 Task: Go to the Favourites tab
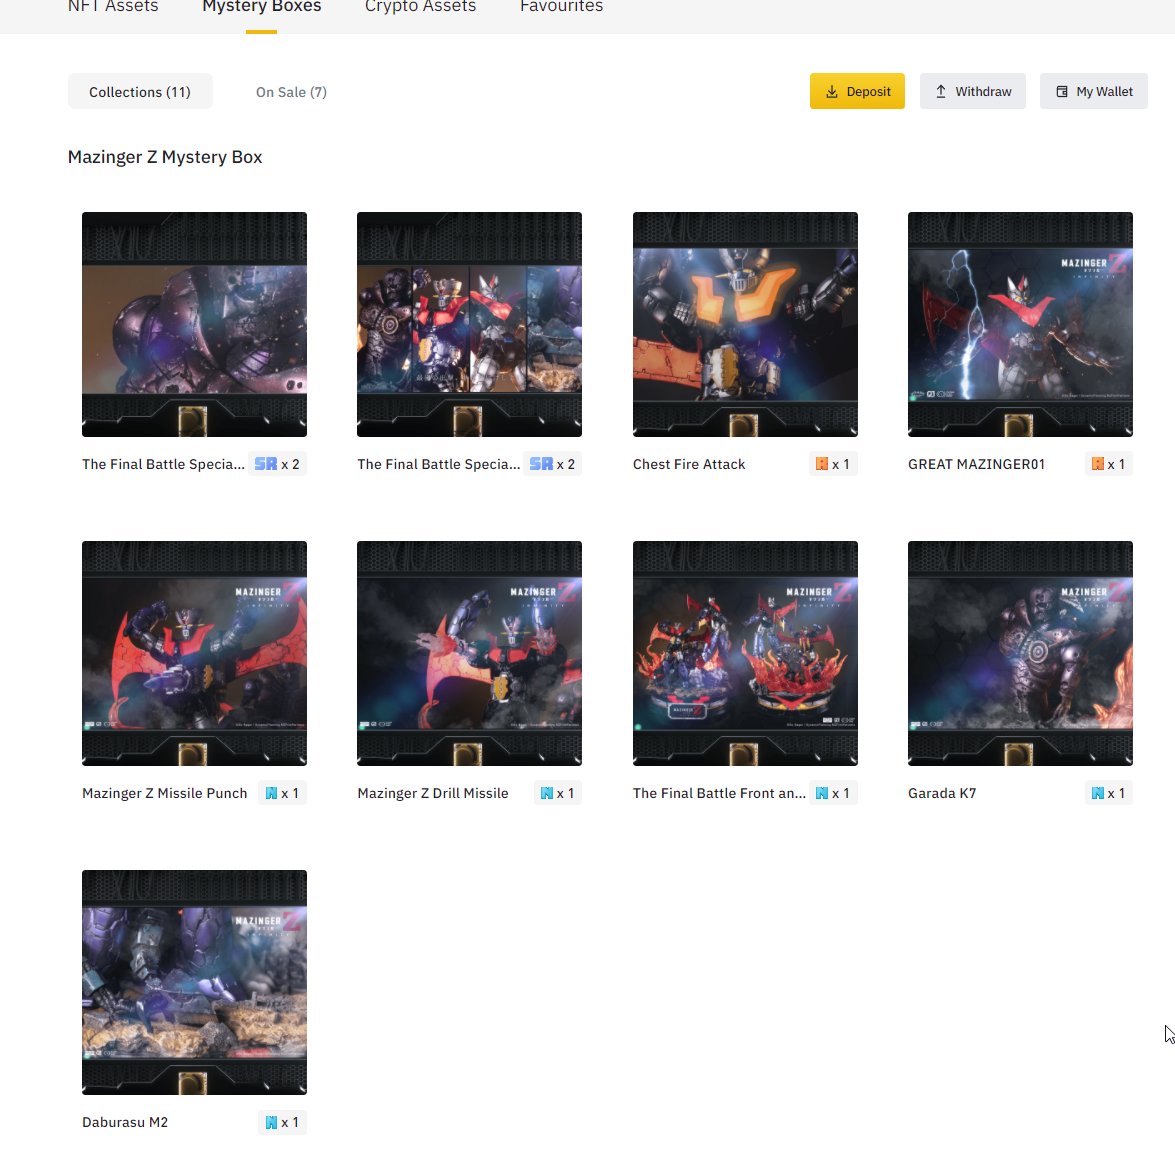pyautogui.click(x=561, y=7)
